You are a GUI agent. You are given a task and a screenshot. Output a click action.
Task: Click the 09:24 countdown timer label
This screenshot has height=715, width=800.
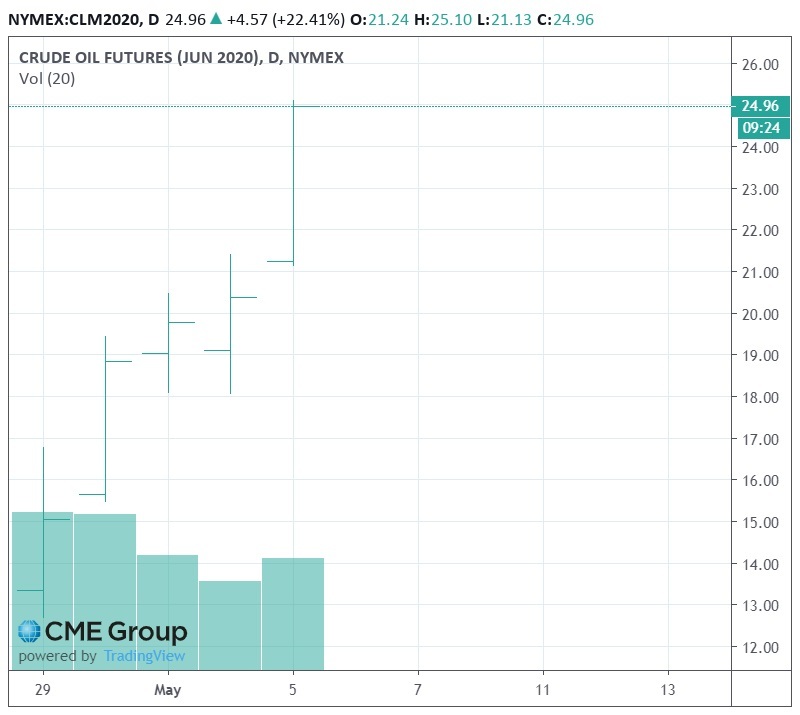[x=759, y=128]
